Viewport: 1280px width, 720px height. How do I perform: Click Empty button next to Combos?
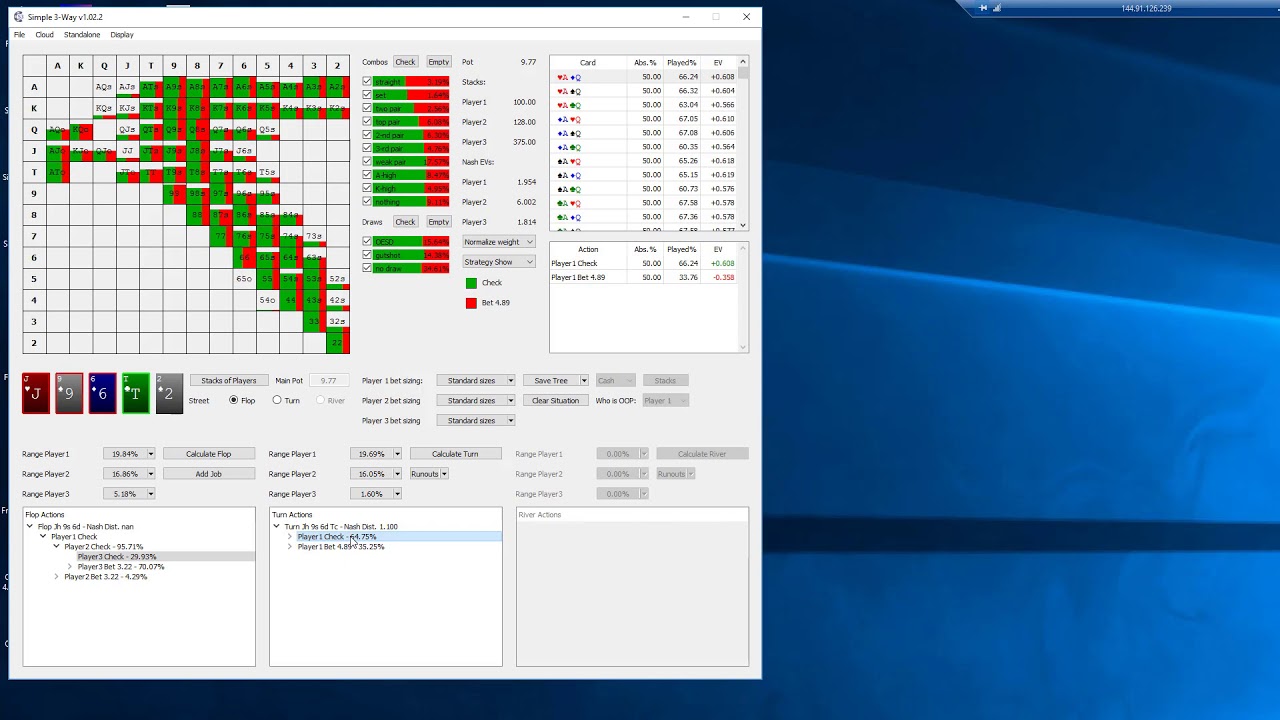click(x=438, y=62)
